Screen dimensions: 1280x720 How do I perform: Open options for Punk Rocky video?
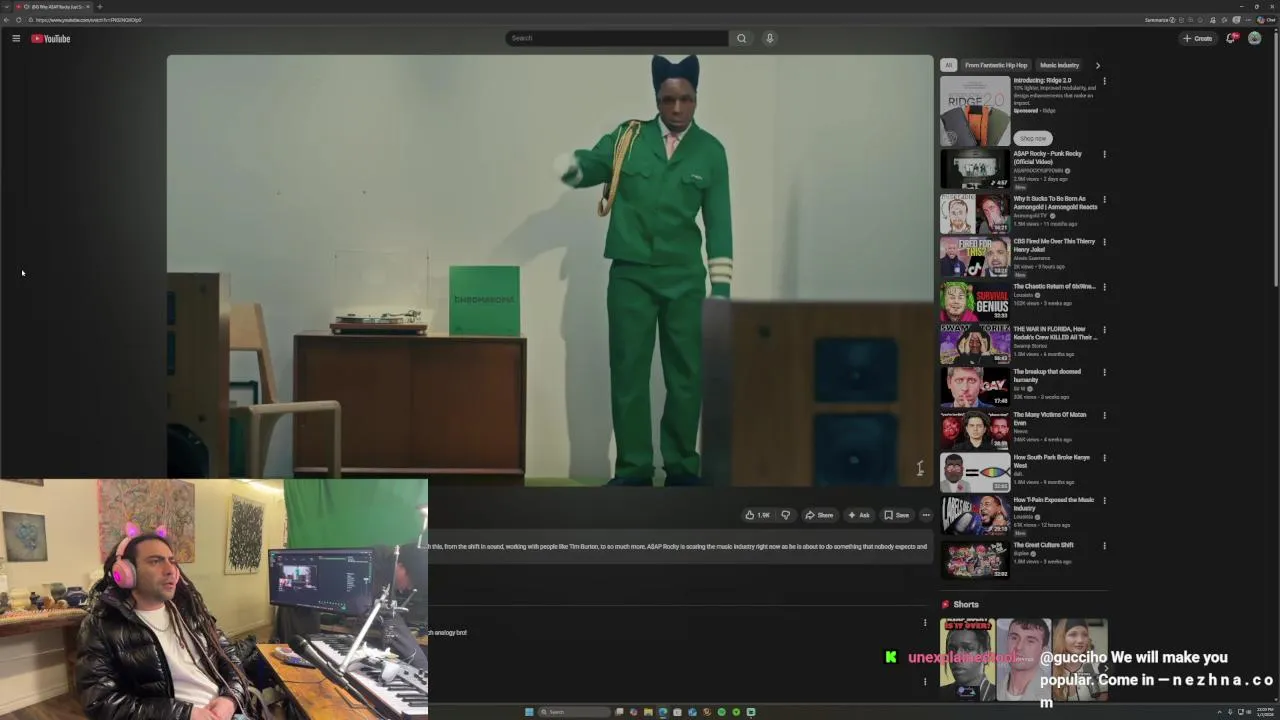(1104, 154)
